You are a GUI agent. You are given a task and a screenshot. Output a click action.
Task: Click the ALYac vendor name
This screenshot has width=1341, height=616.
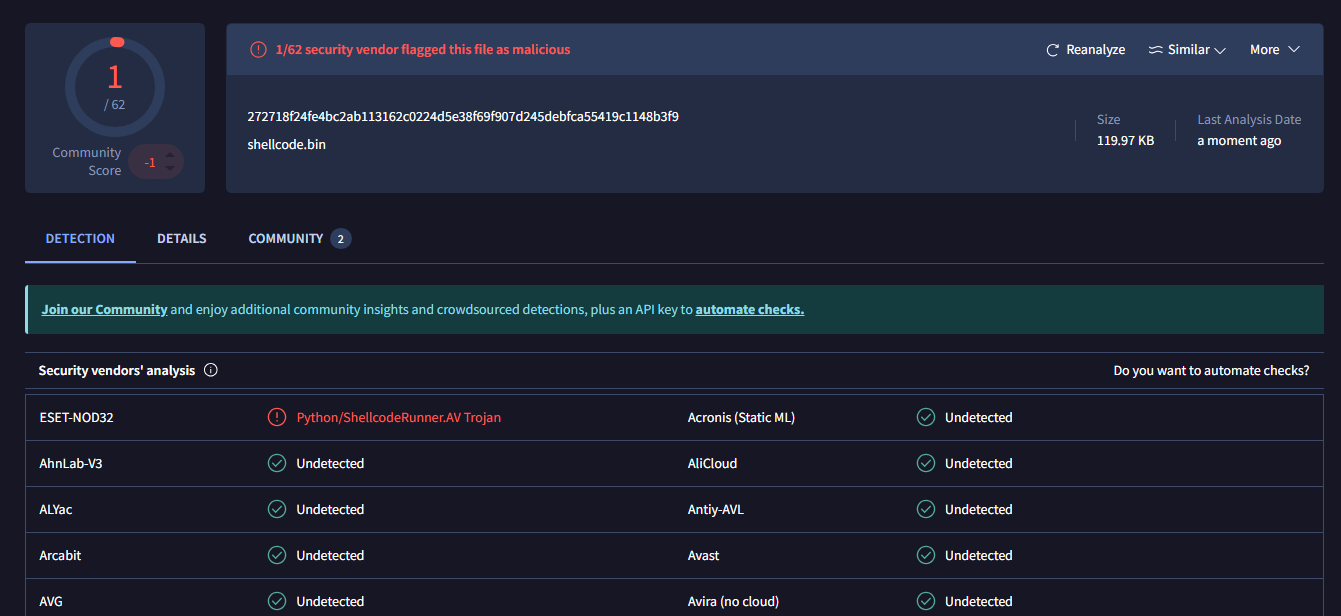pos(56,510)
